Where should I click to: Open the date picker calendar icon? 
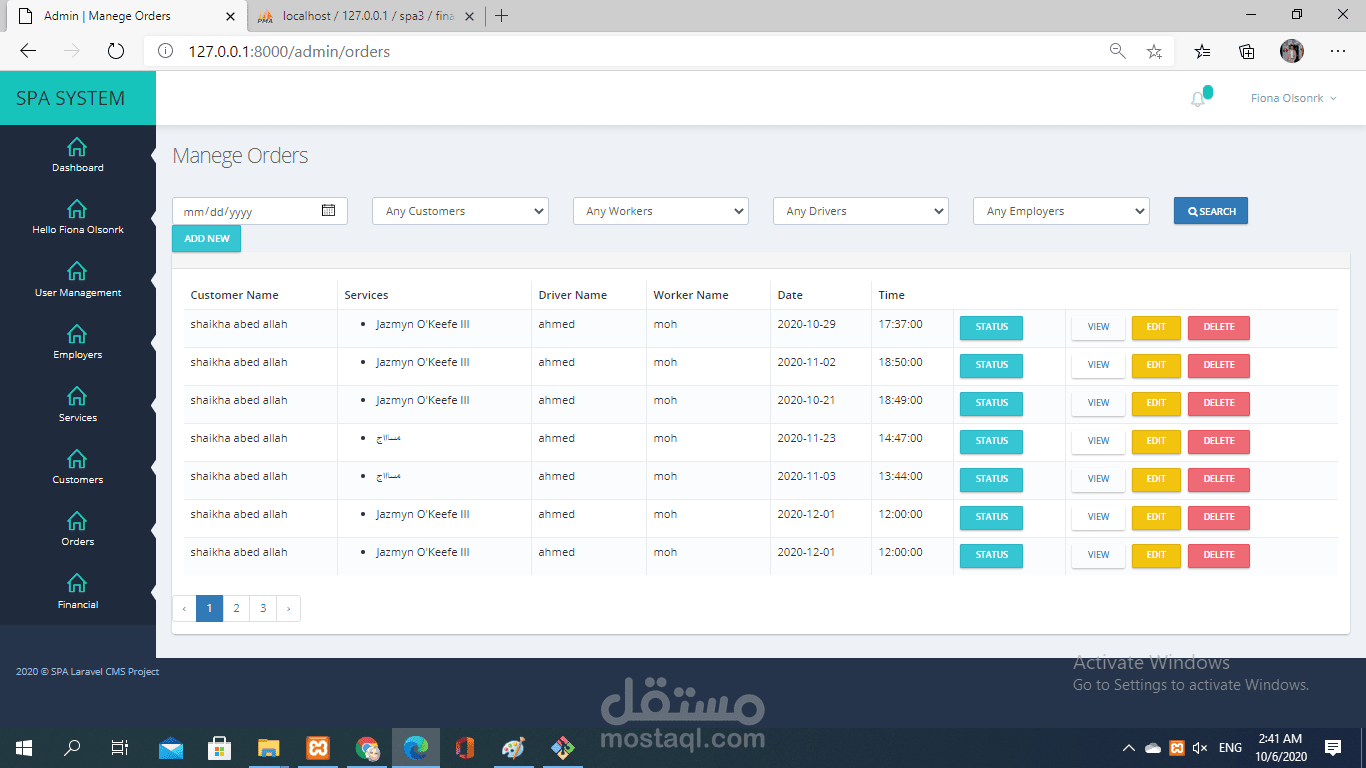coord(328,210)
